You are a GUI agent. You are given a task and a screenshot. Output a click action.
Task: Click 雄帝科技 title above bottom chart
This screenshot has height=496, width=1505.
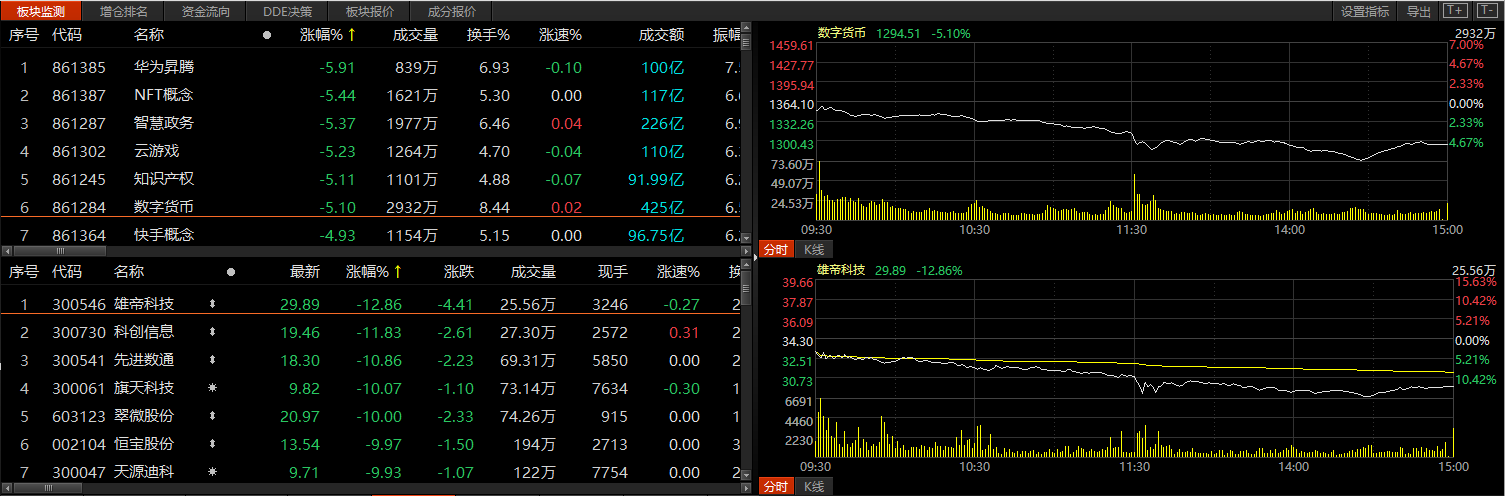tap(842, 270)
